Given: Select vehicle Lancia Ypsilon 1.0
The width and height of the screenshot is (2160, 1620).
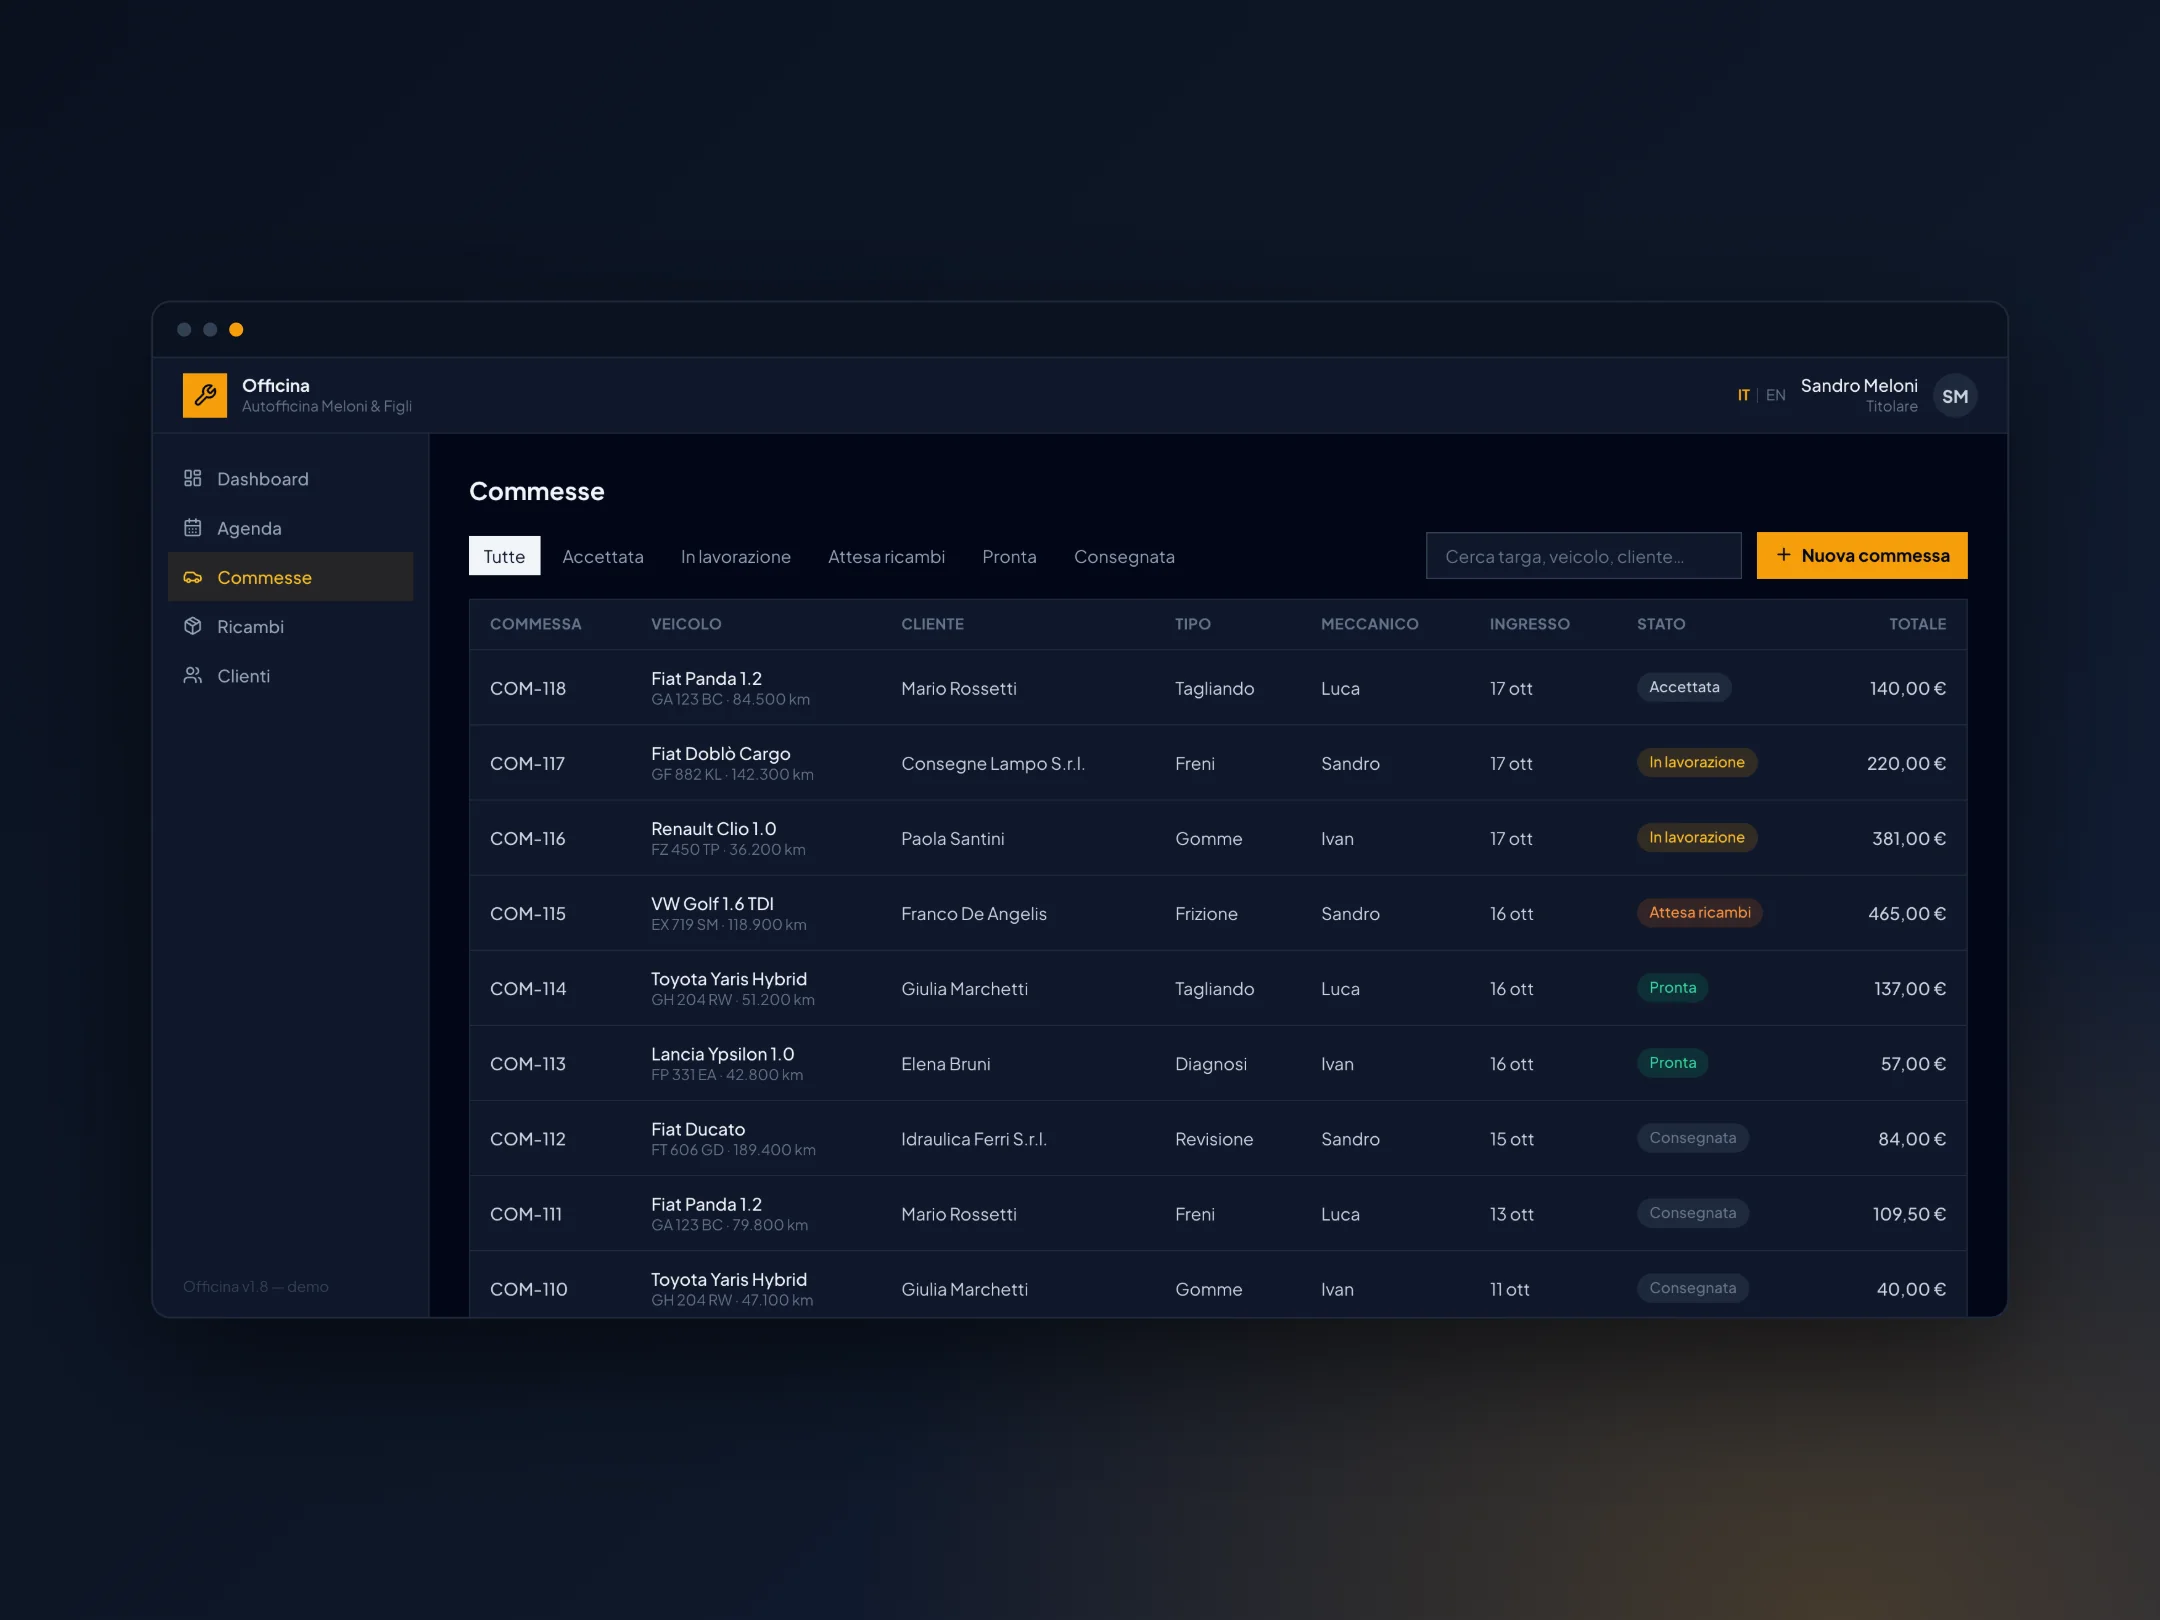Looking at the screenshot, I should click(x=722, y=1054).
